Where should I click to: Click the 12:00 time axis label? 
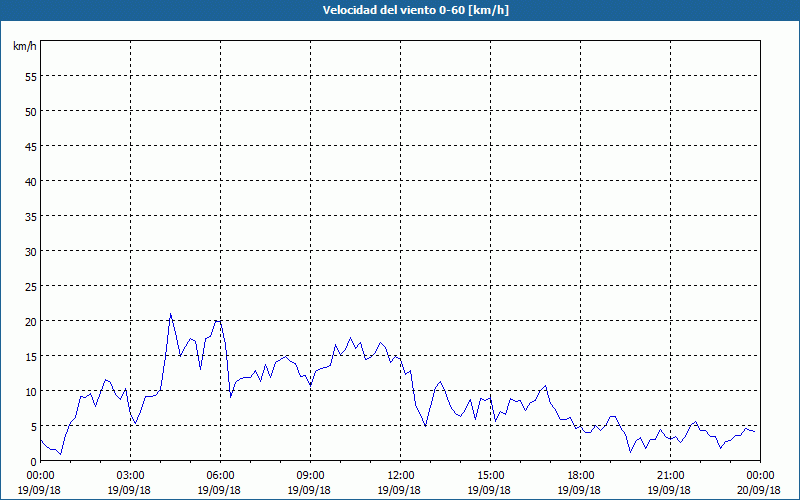click(401, 476)
